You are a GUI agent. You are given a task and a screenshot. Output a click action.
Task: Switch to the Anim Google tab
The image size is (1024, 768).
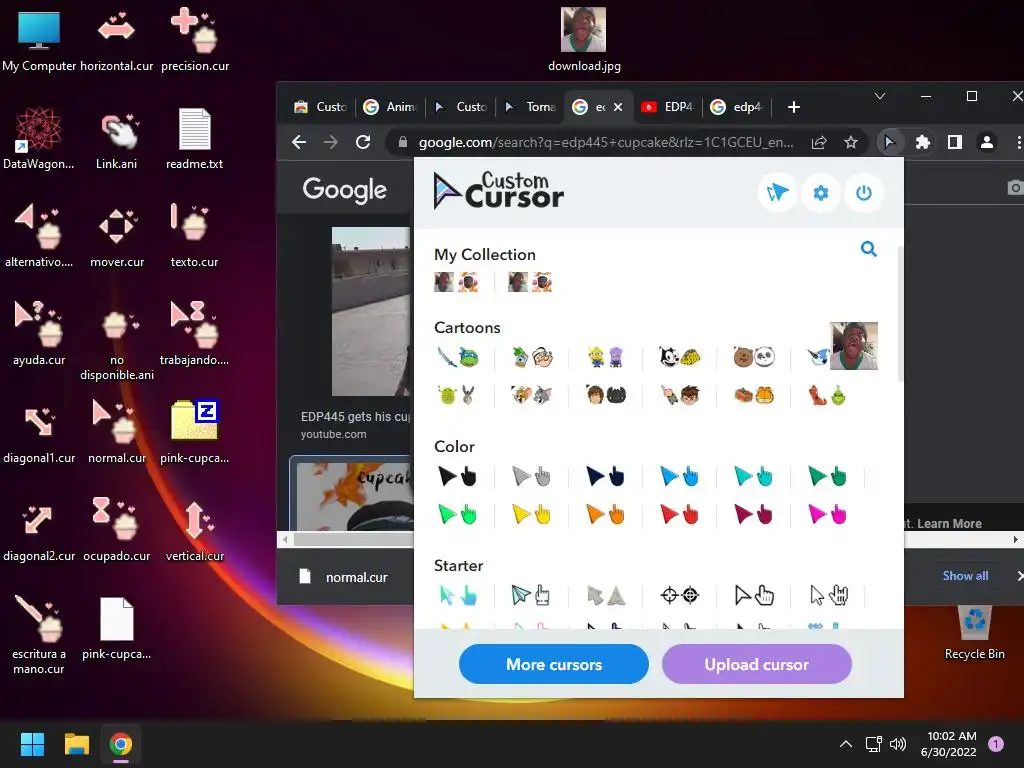pyautogui.click(x=391, y=107)
